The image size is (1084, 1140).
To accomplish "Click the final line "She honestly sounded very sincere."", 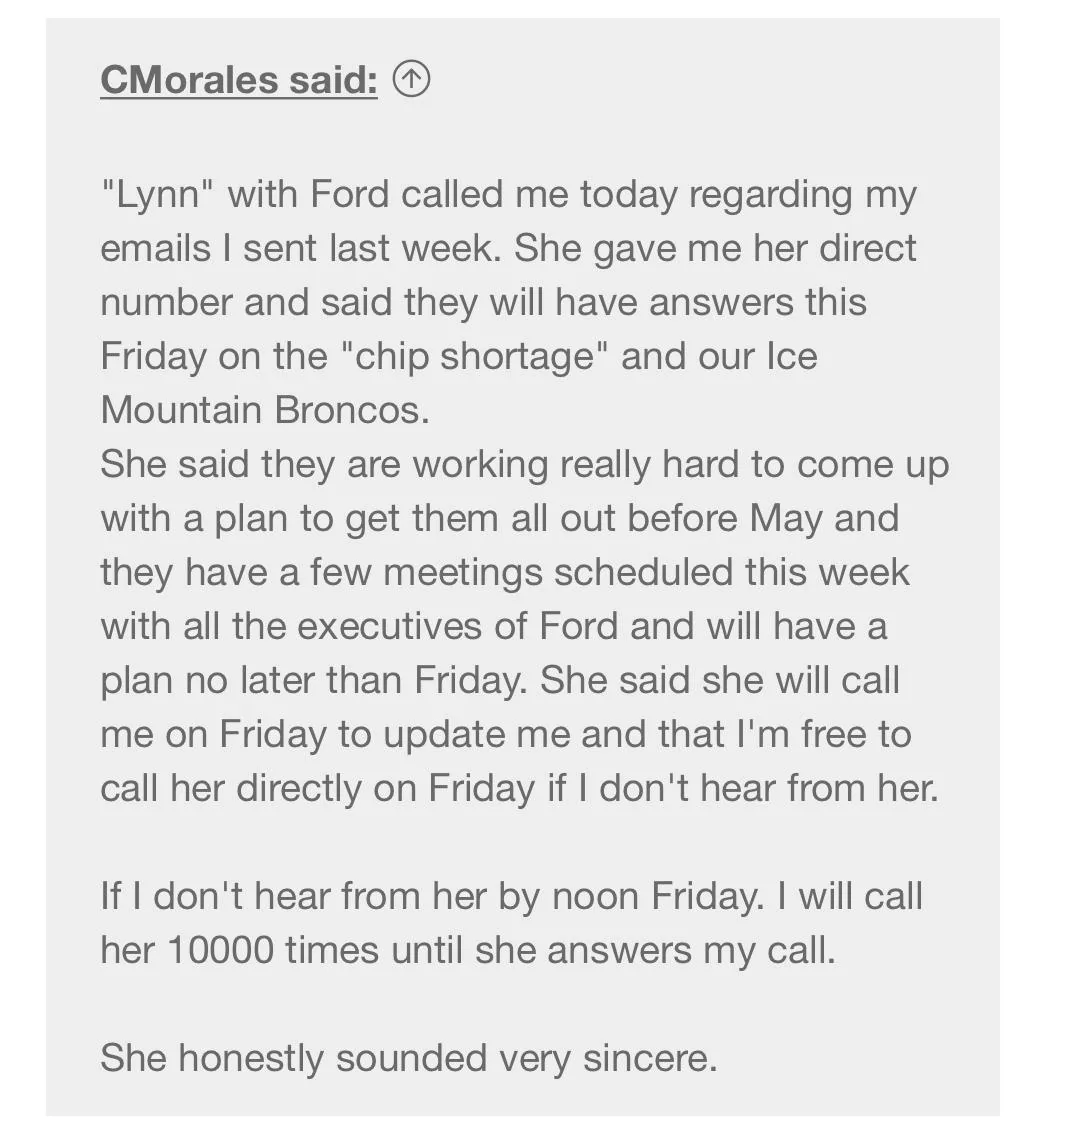I will 409,1059.
